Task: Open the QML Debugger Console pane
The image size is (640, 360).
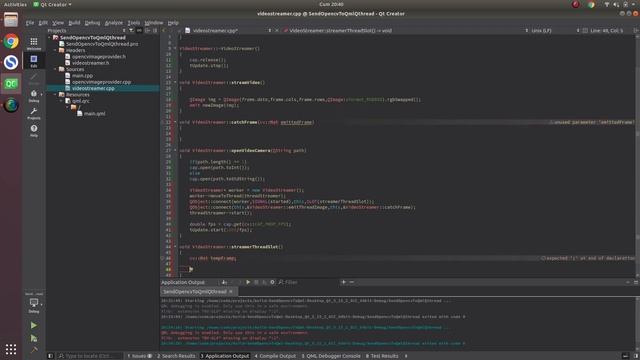Action: pyautogui.click(x=331, y=356)
